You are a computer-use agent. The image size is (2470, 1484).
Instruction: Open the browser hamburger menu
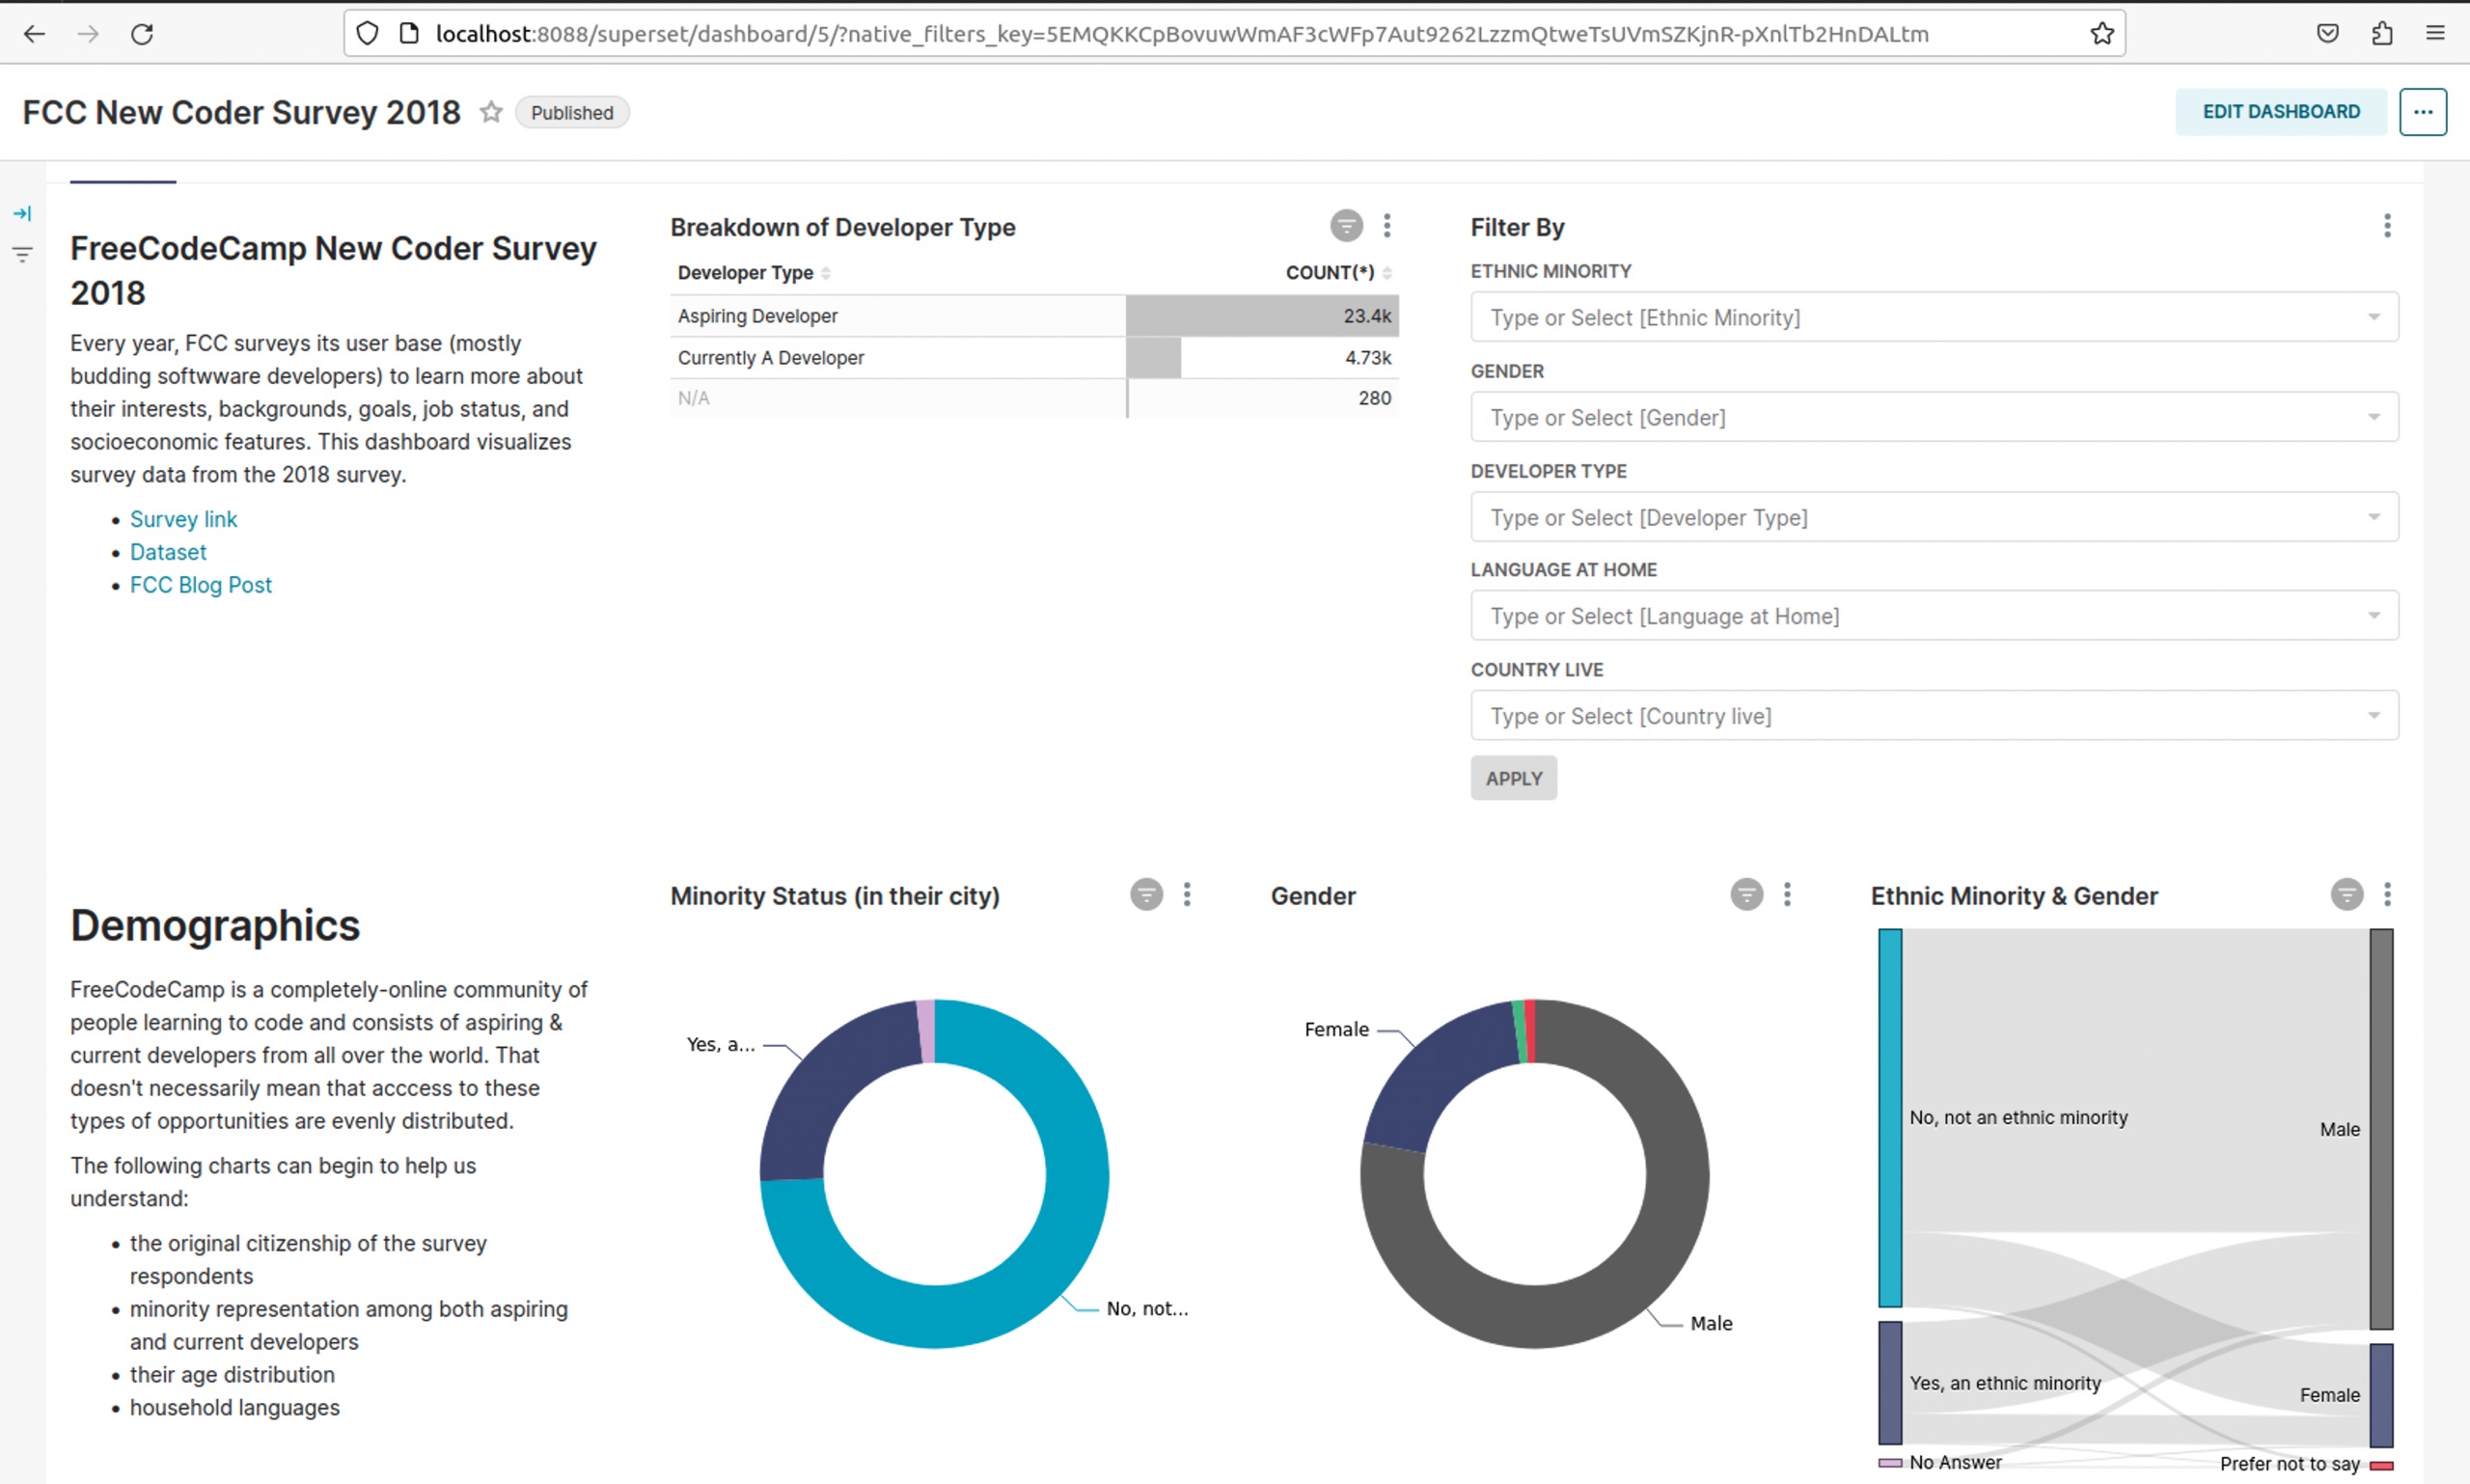[2435, 34]
